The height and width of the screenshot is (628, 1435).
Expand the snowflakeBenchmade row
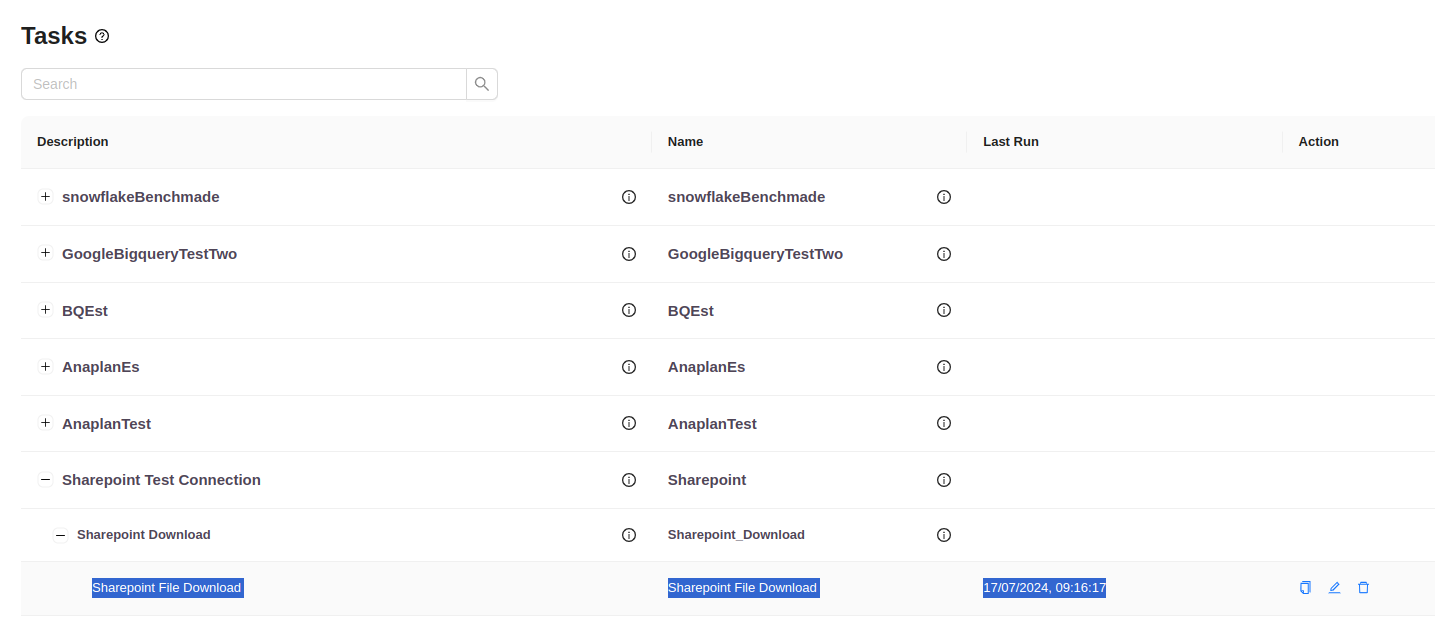click(x=45, y=197)
